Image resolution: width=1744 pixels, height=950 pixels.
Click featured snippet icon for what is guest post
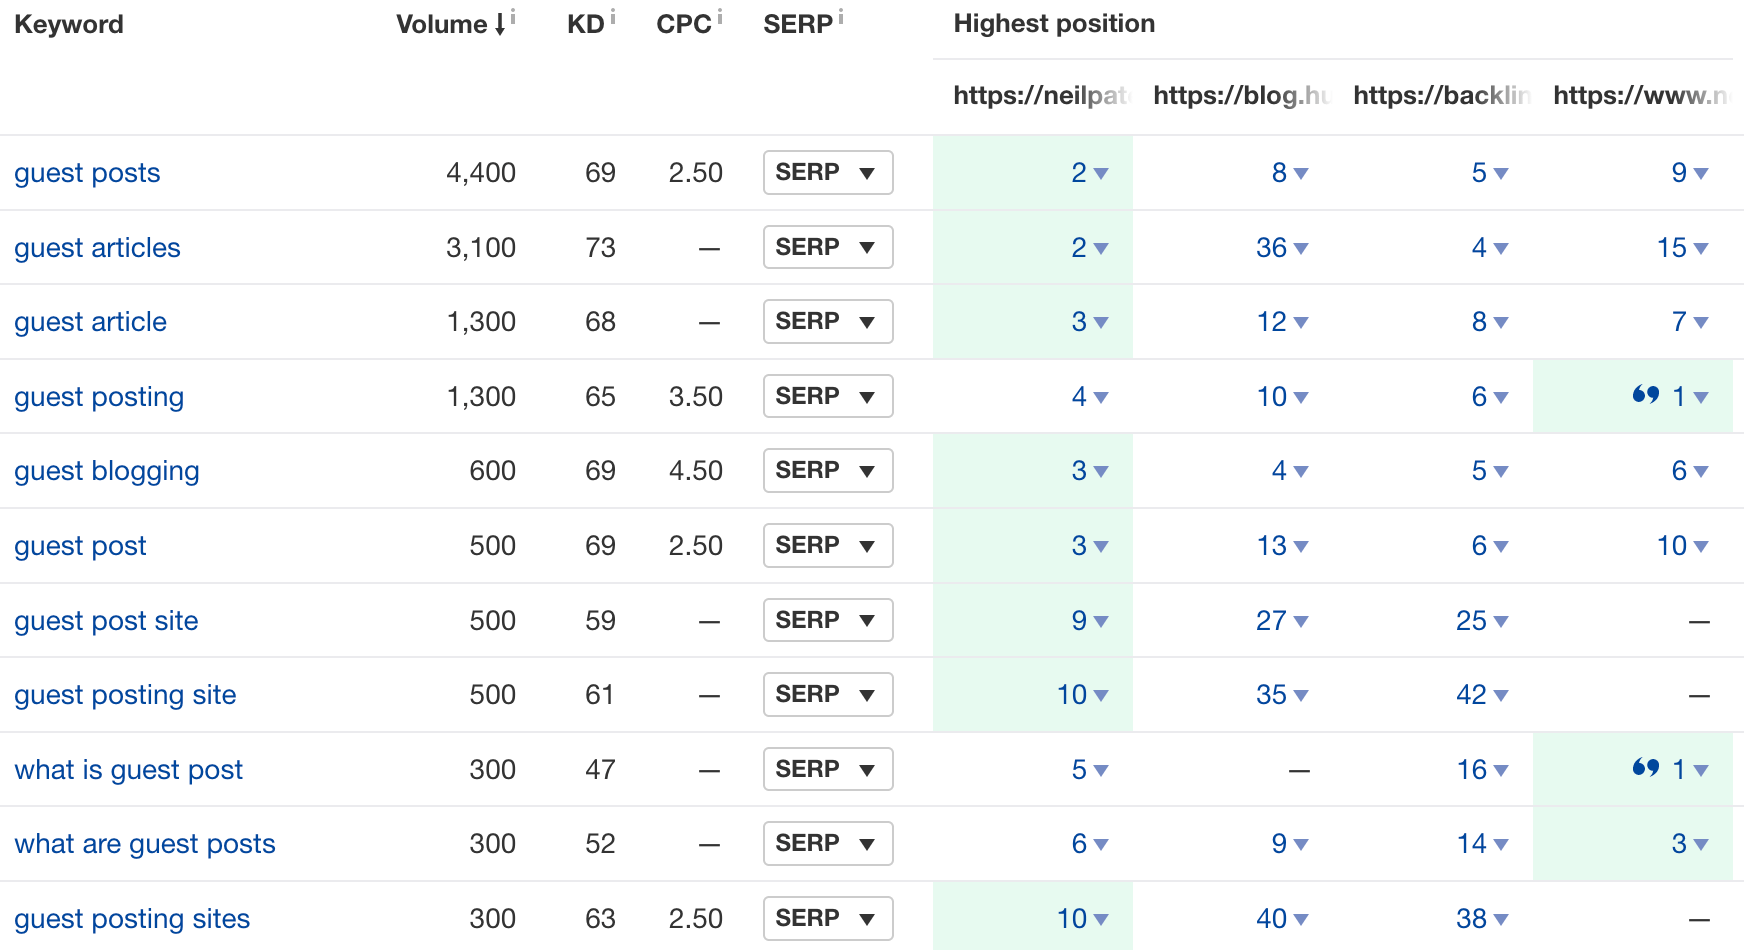pyautogui.click(x=1645, y=768)
